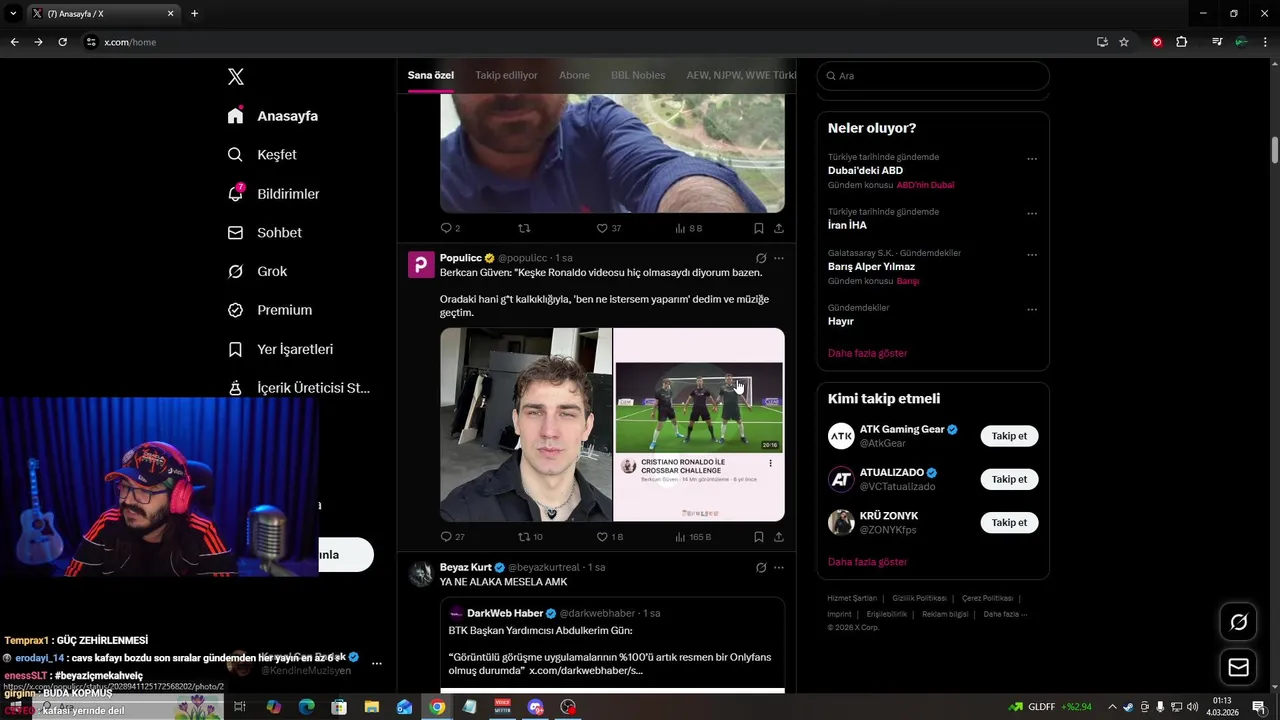Grok icon on Populicc post header
The width and height of the screenshot is (1280, 720).
point(761,258)
